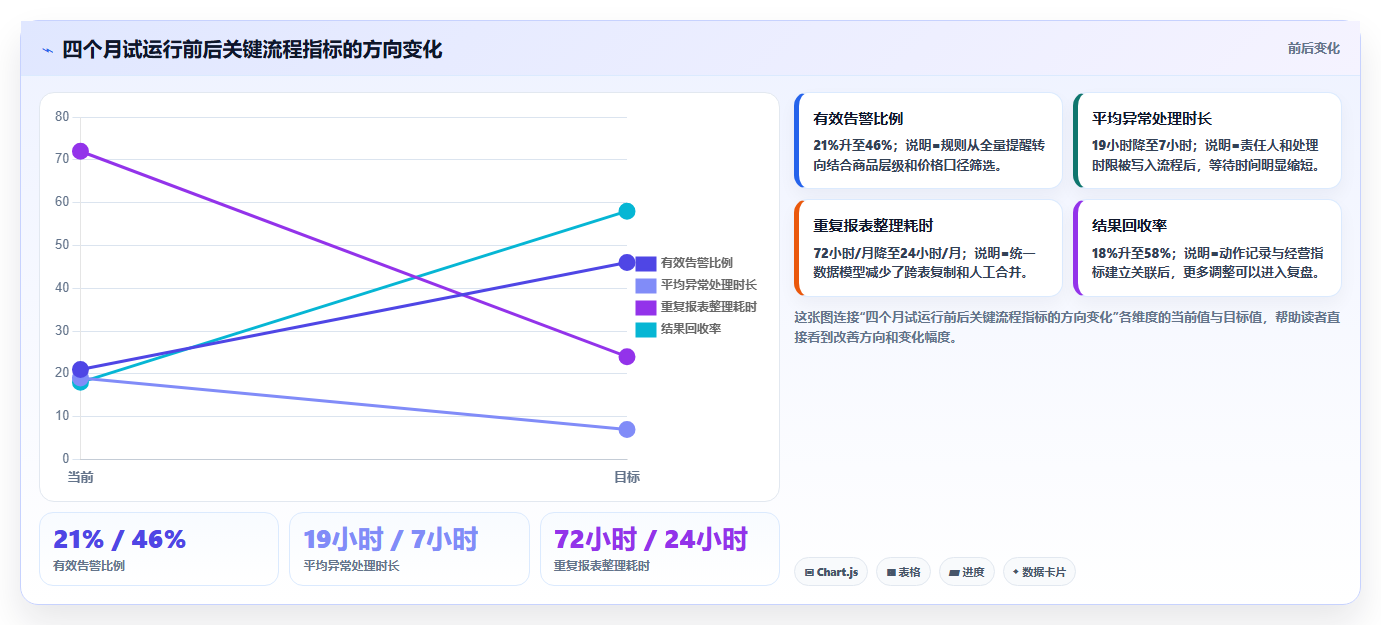Screen dimensions: 1381x625
Task: Click the cyan target data point at 58
Action: click(x=627, y=211)
